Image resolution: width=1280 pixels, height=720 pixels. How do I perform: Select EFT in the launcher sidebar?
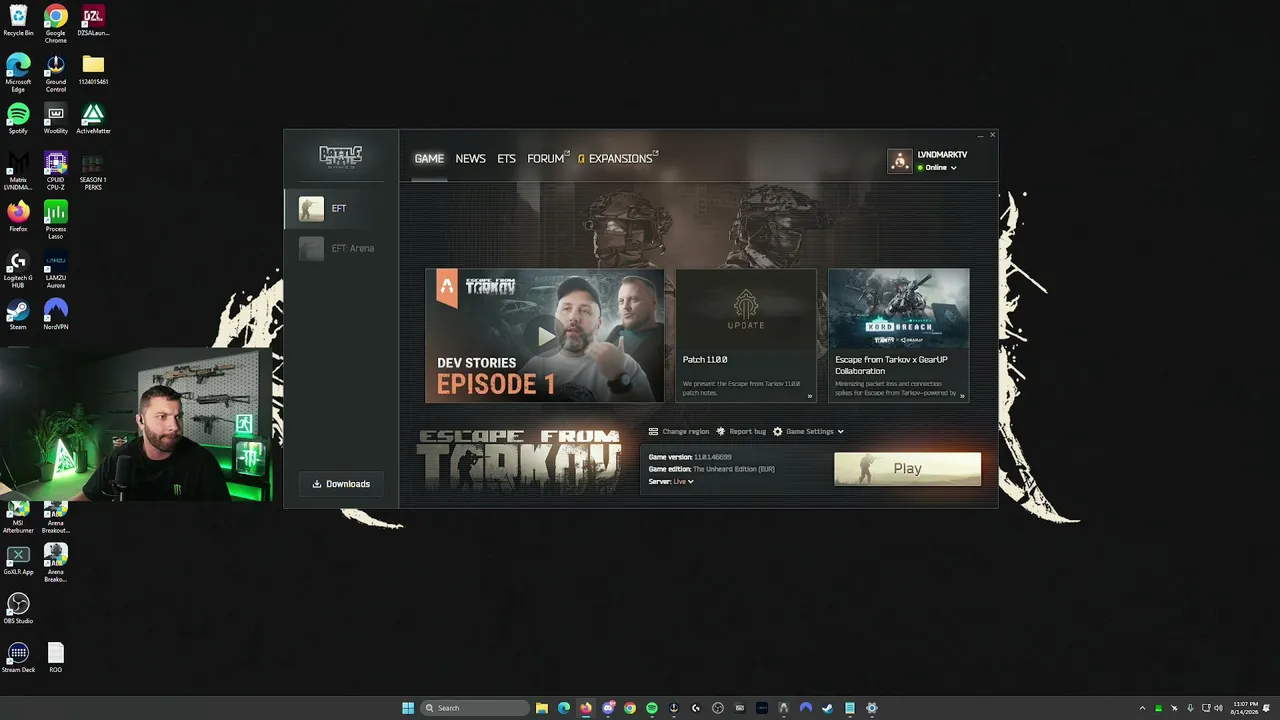click(x=340, y=208)
